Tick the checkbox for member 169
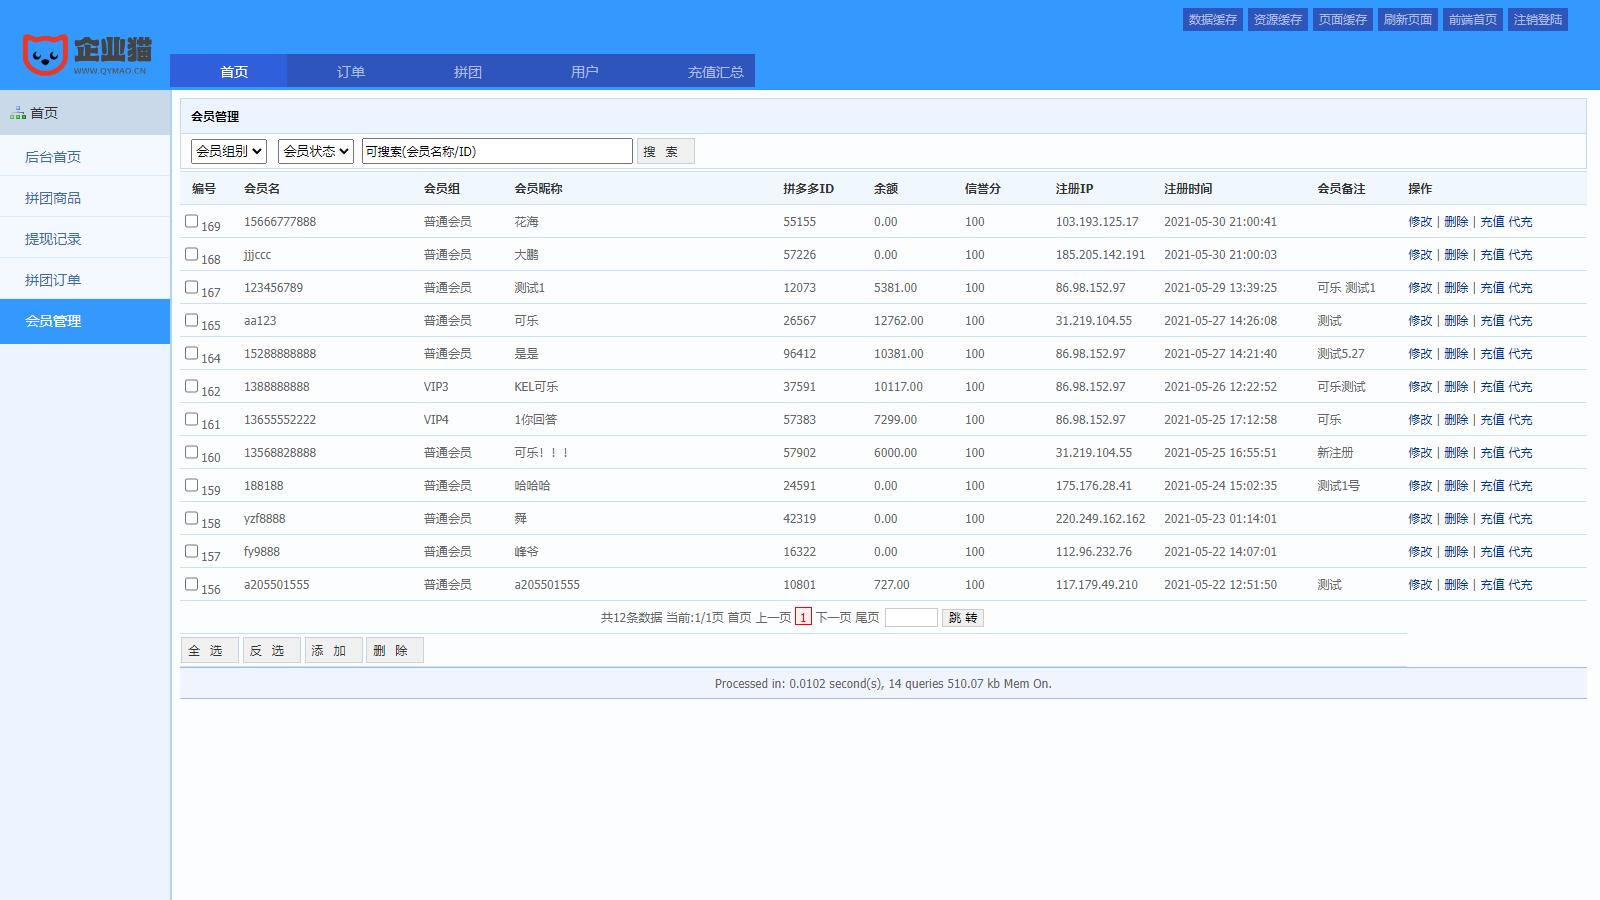 [191, 221]
